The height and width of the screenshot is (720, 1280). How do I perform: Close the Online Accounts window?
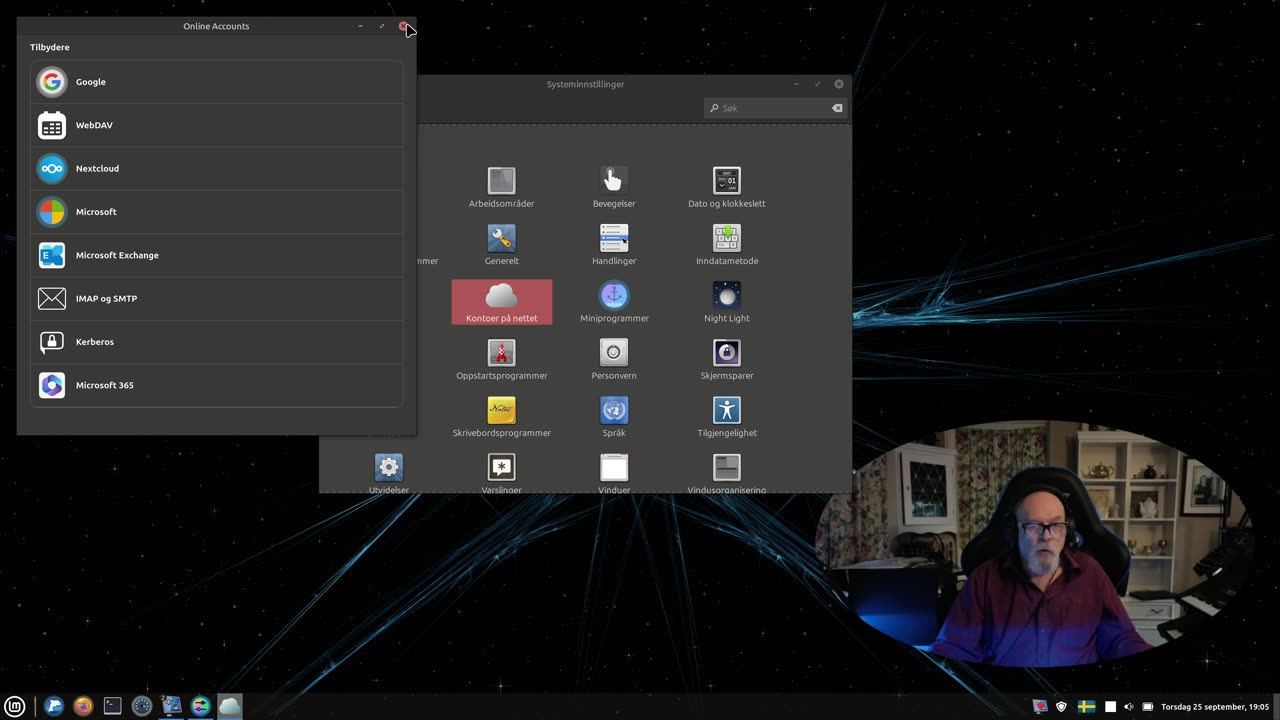coord(403,26)
